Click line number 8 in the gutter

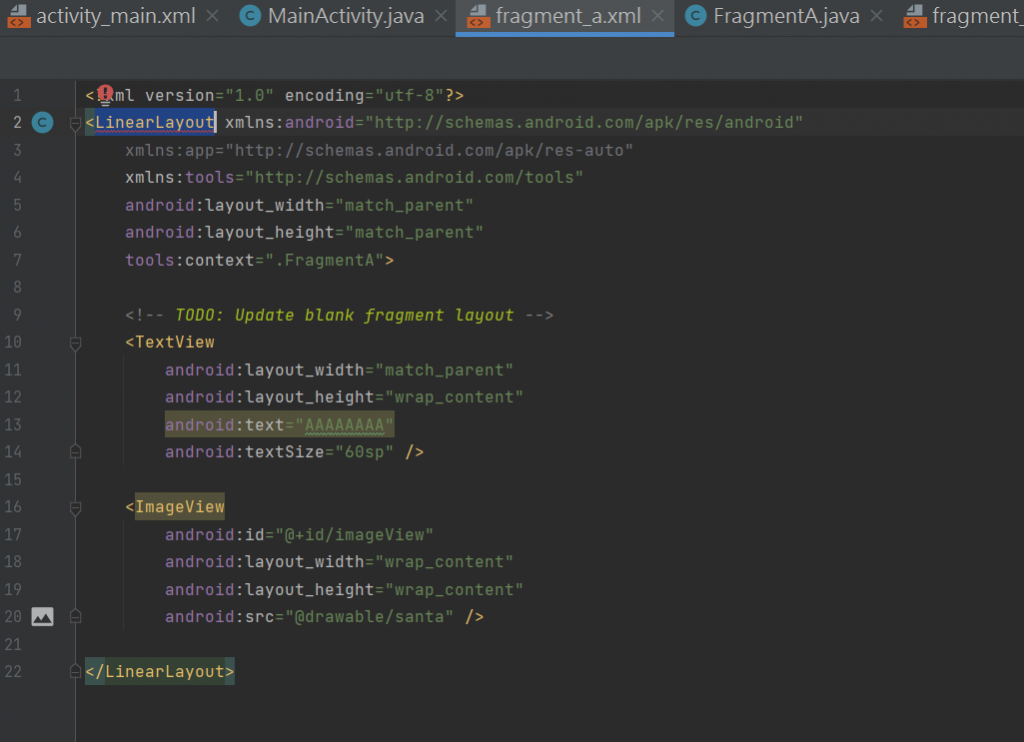coord(18,287)
